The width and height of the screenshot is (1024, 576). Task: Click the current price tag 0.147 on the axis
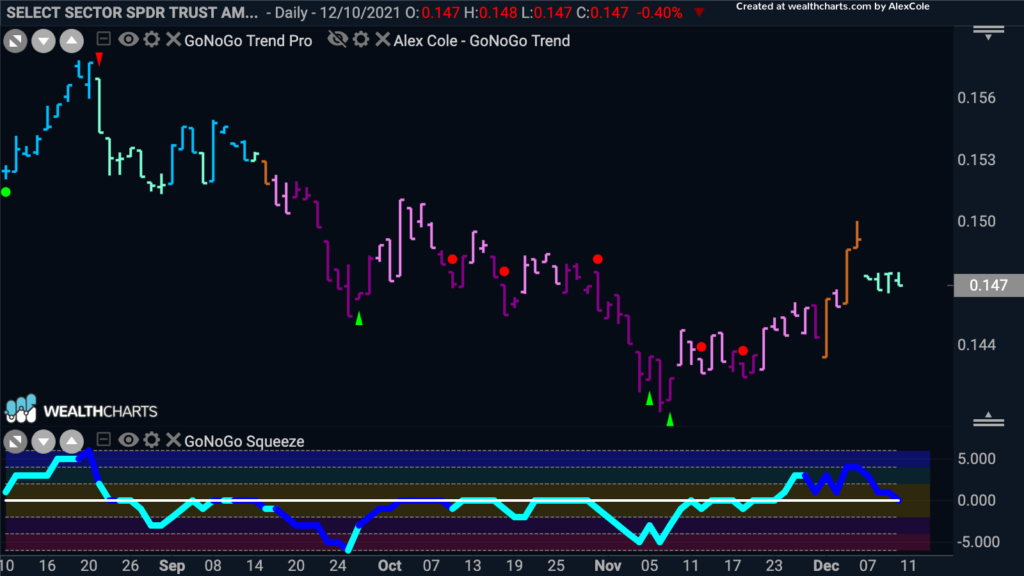tap(989, 285)
